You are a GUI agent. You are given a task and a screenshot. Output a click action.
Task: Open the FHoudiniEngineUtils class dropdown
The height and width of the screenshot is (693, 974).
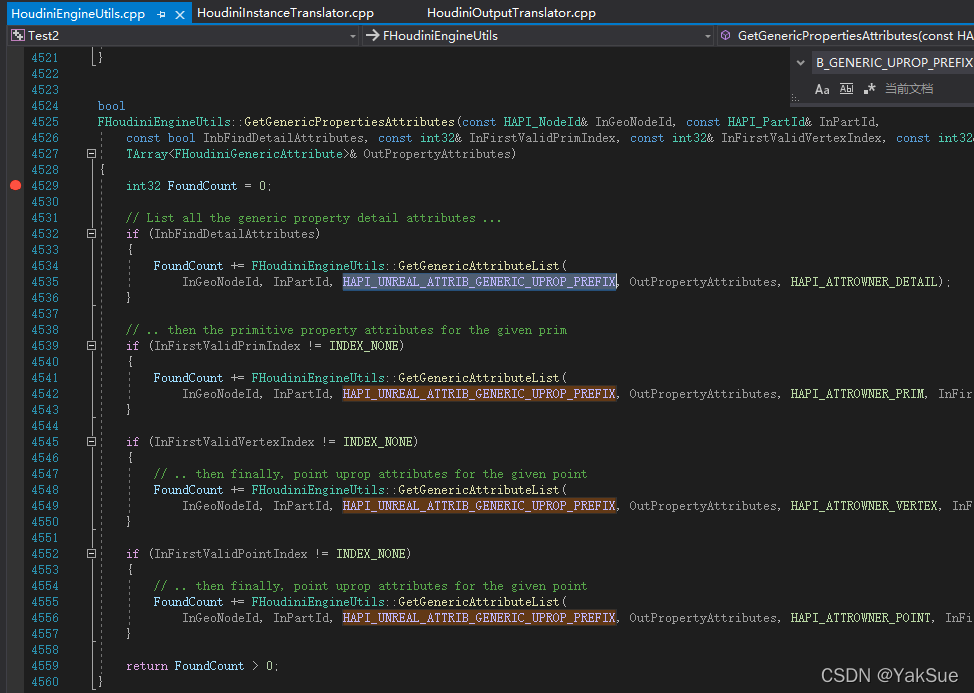pyautogui.click(x=708, y=36)
